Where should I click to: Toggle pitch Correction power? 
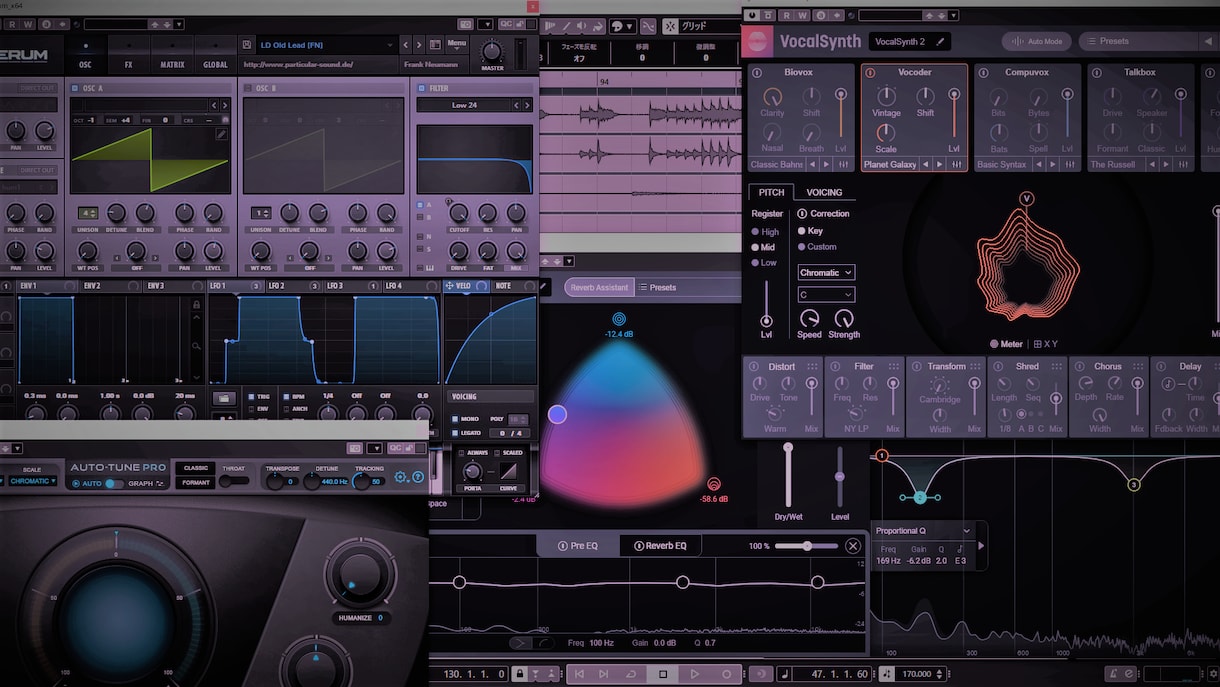(802, 214)
